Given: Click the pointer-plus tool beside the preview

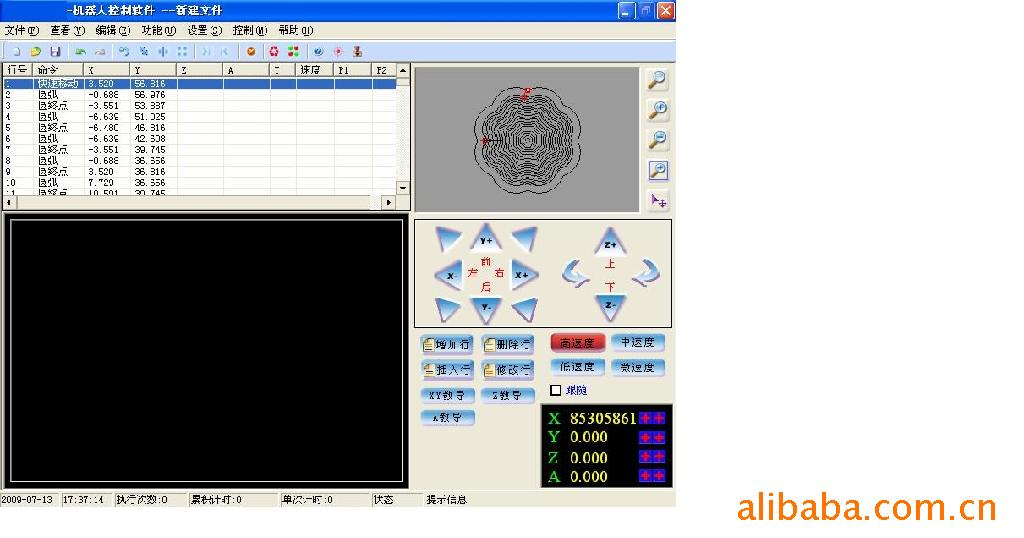Looking at the screenshot, I should coord(658,201).
